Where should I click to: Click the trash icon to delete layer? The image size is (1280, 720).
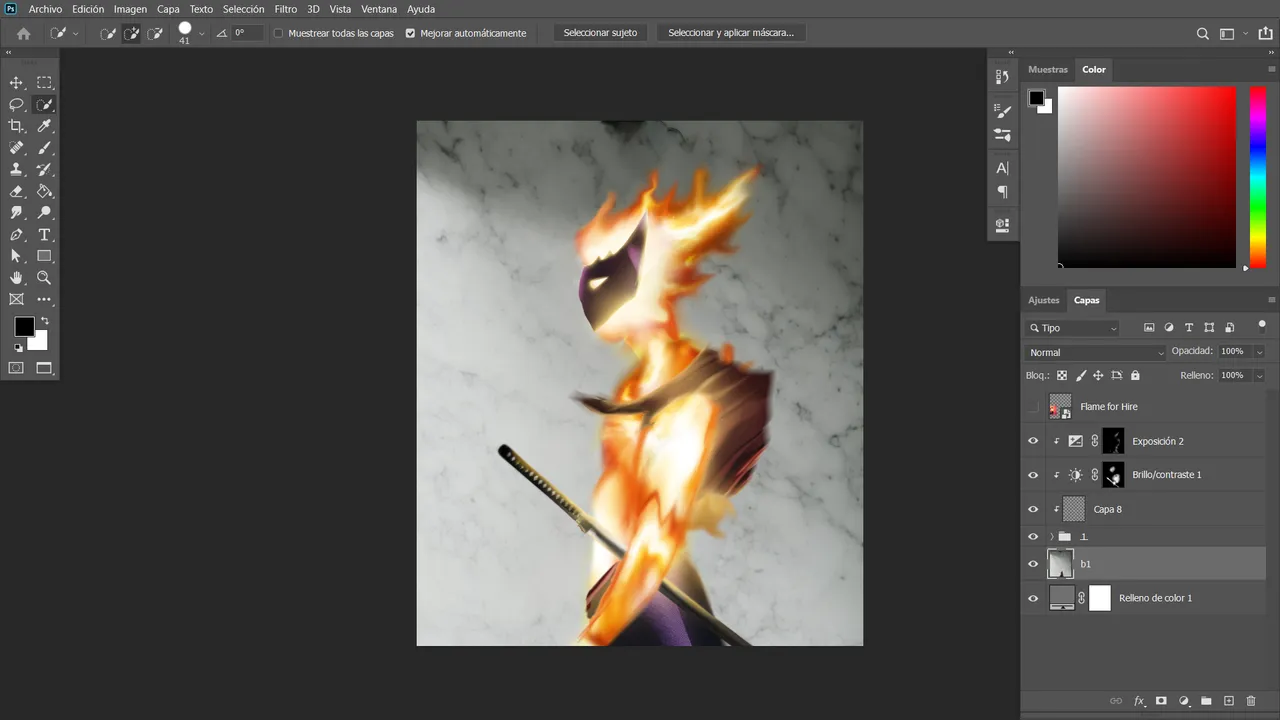point(1251,701)
